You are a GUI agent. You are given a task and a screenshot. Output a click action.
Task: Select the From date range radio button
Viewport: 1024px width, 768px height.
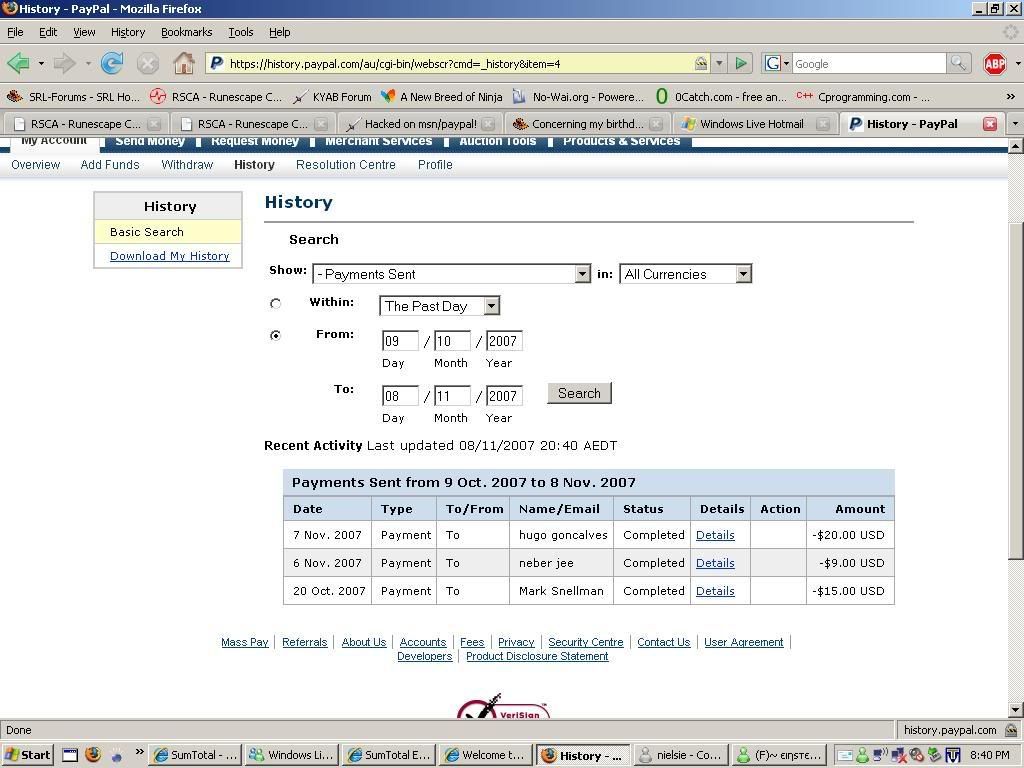point(276,336)
